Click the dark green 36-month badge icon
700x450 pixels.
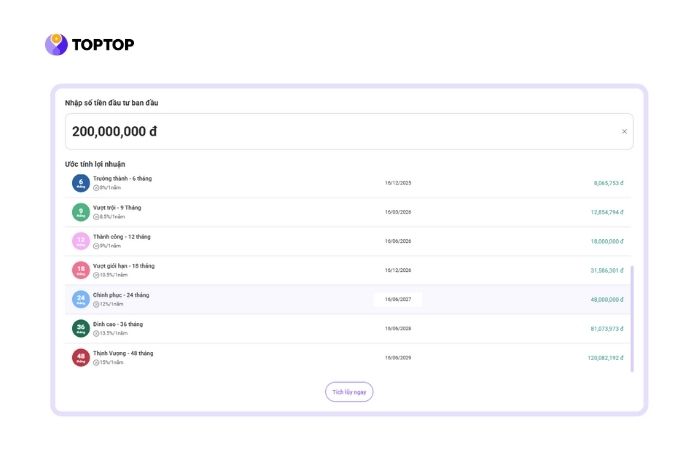(81, 328)
